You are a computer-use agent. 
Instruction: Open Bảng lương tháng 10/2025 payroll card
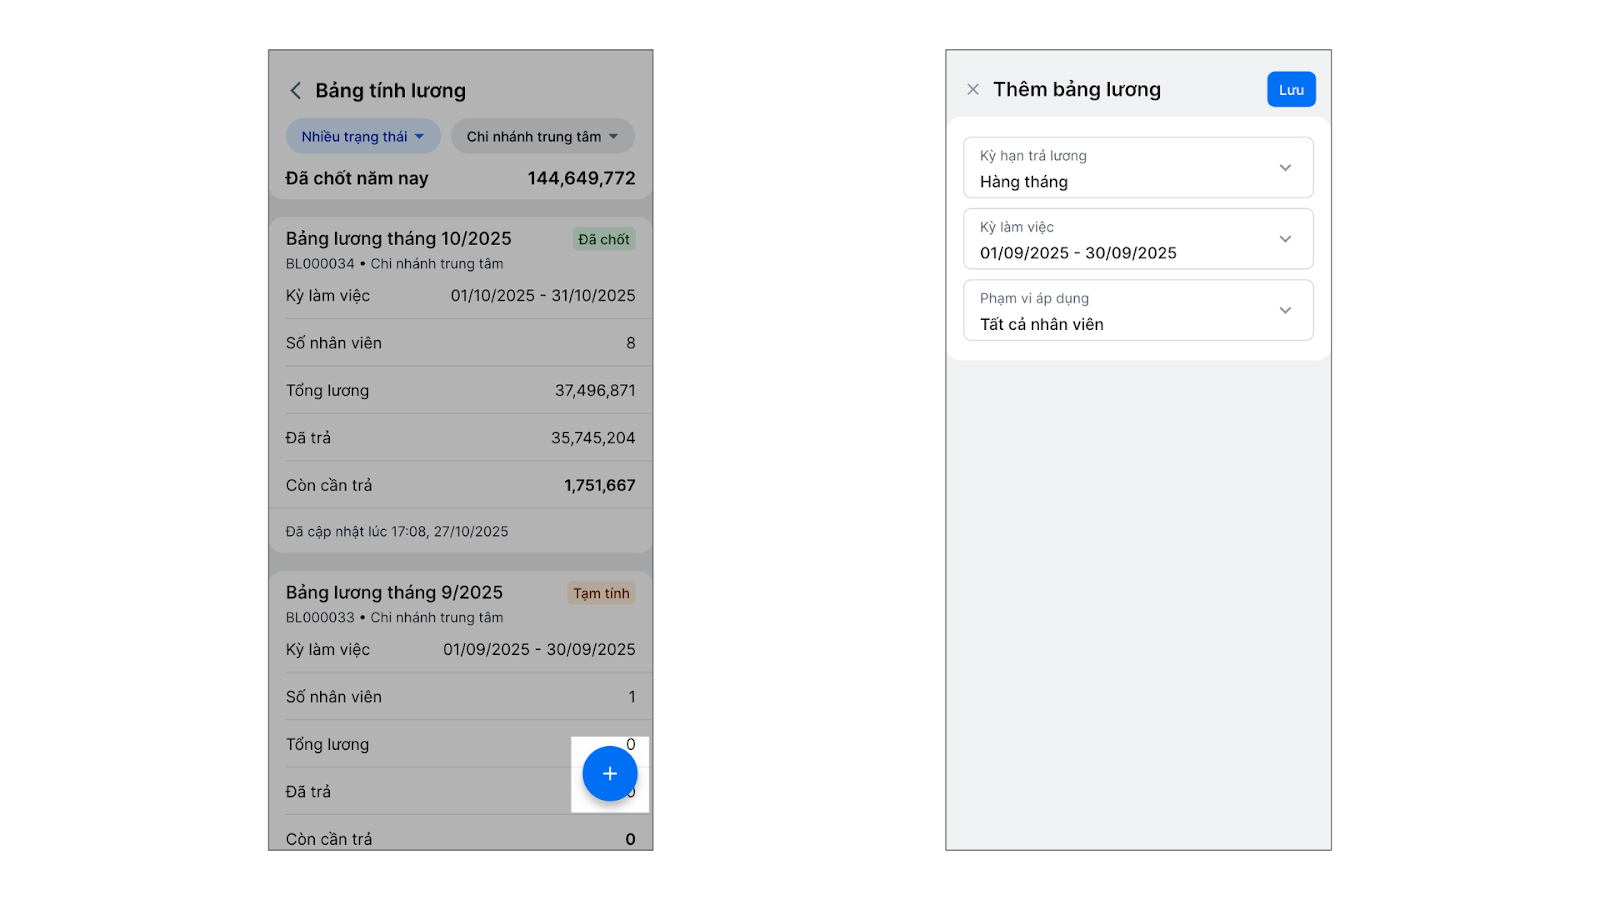pos(398,239)
